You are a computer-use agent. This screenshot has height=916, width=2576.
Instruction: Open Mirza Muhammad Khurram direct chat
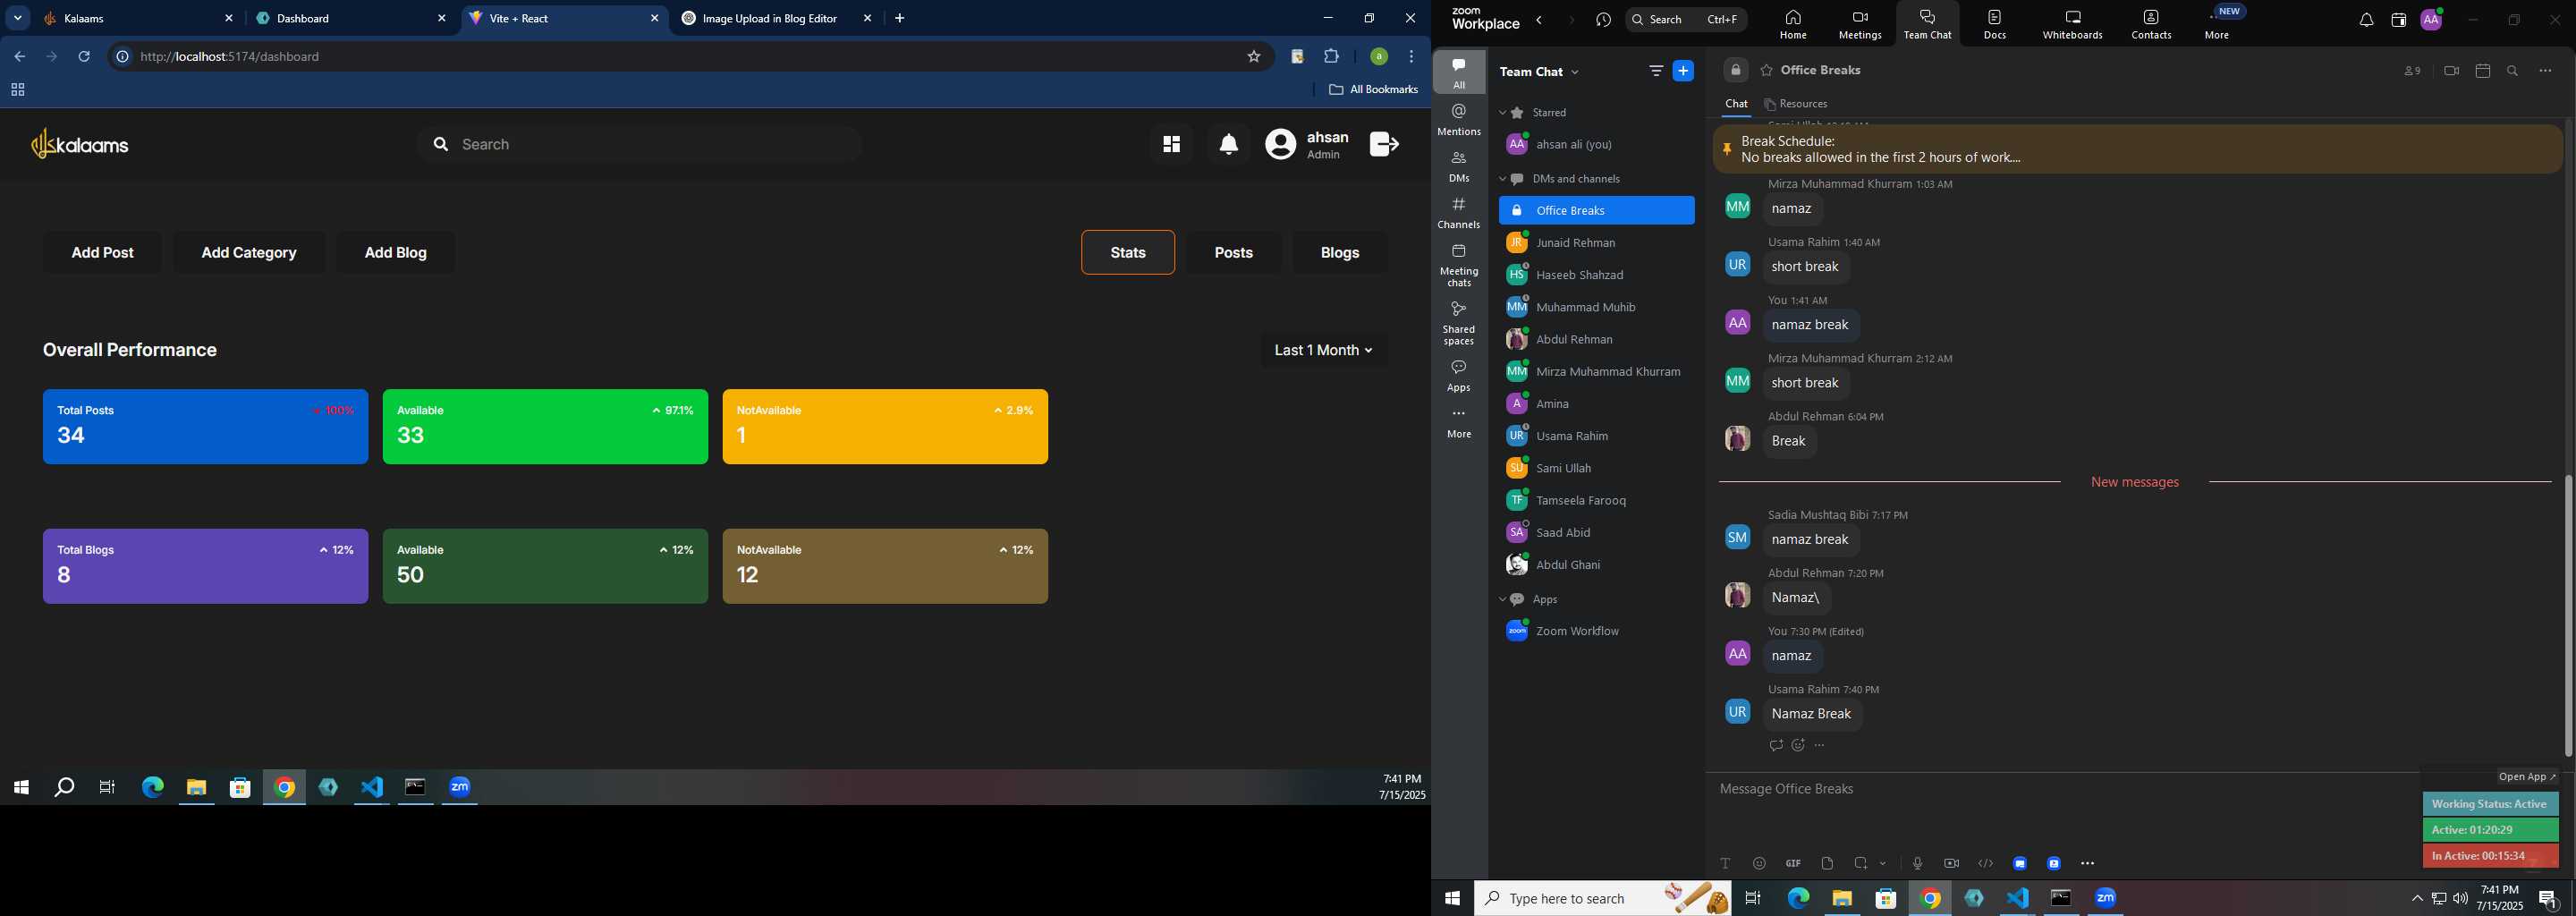pyautogui.click(x=1596, y=372)
